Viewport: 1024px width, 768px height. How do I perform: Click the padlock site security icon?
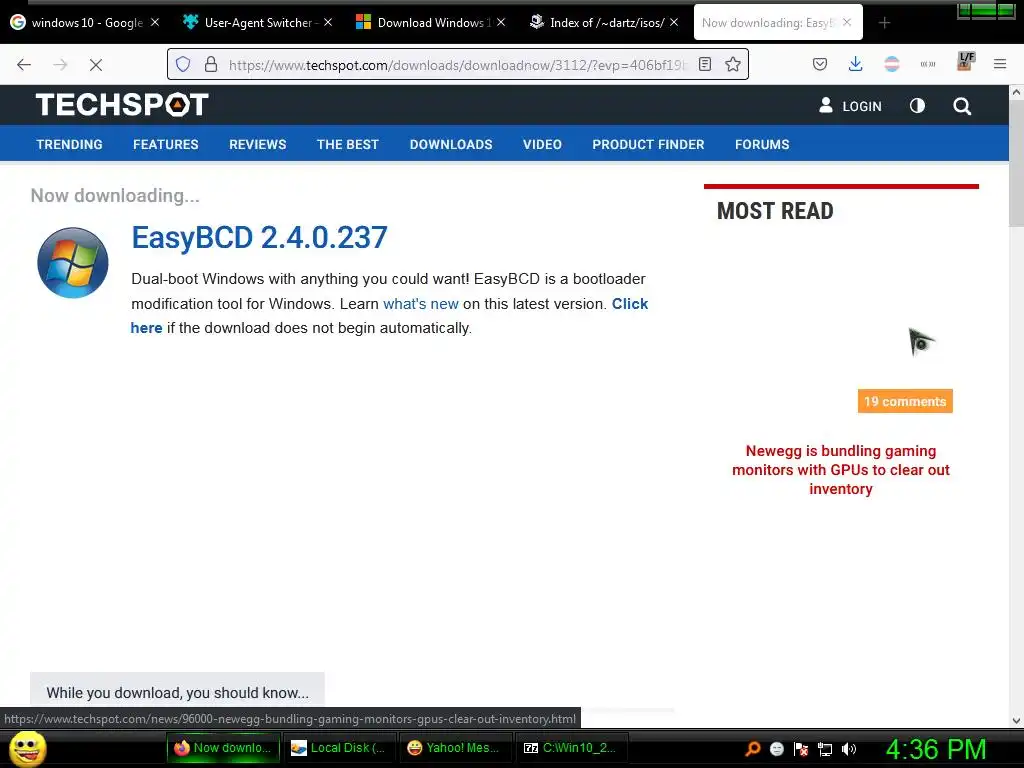tap(210, 64)
